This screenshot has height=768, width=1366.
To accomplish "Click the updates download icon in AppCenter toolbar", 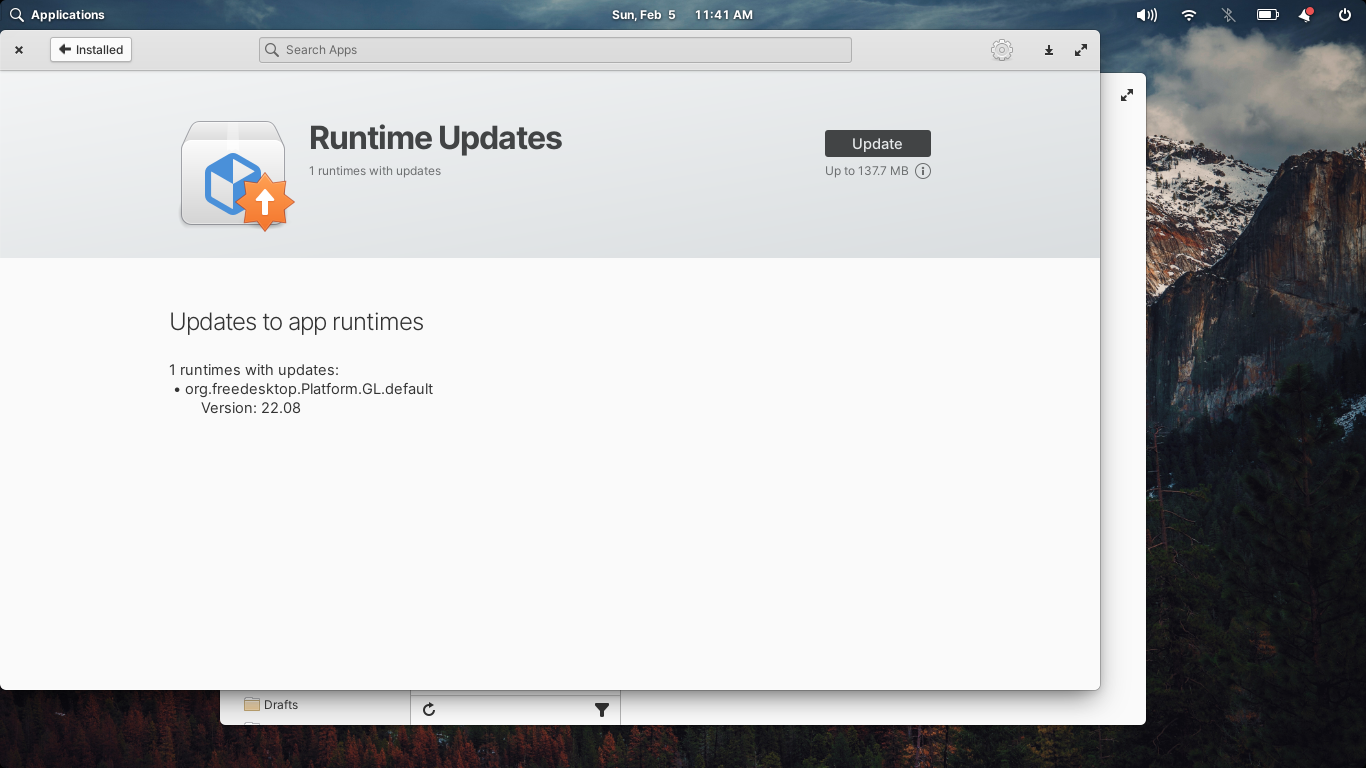I will point(1048,49).
